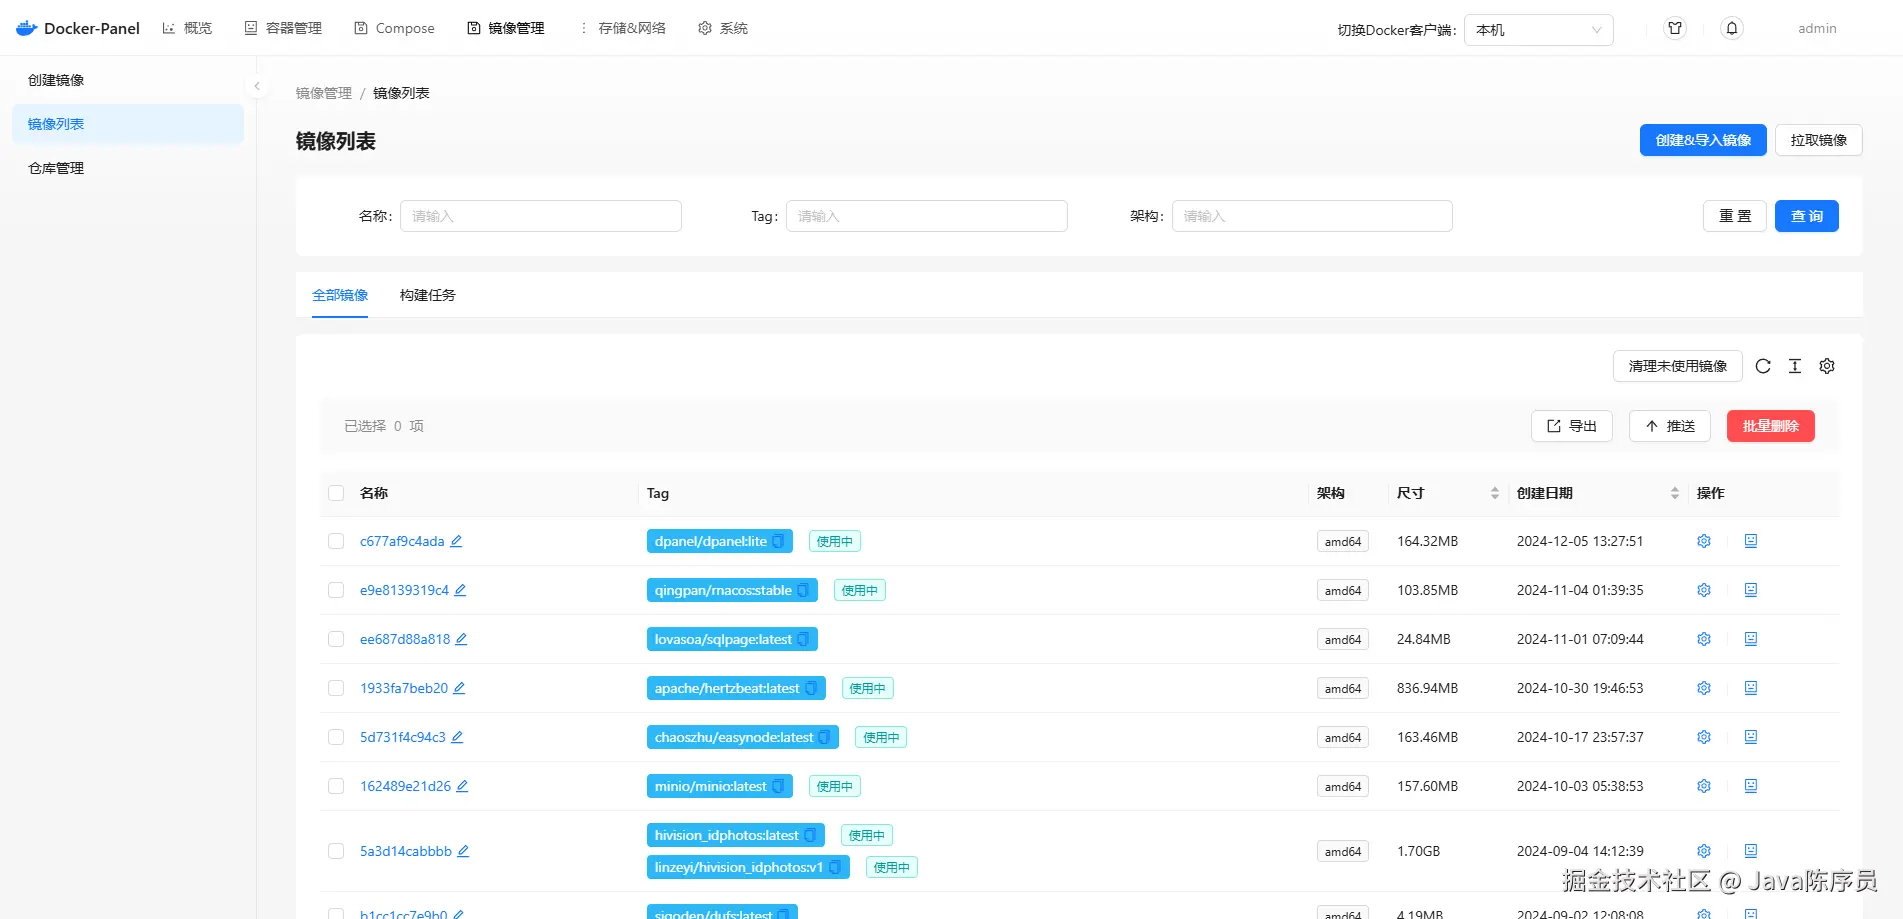Open notifications bell icon
This screenshot has height=919, width=1903.
[x=1732, y=28]
